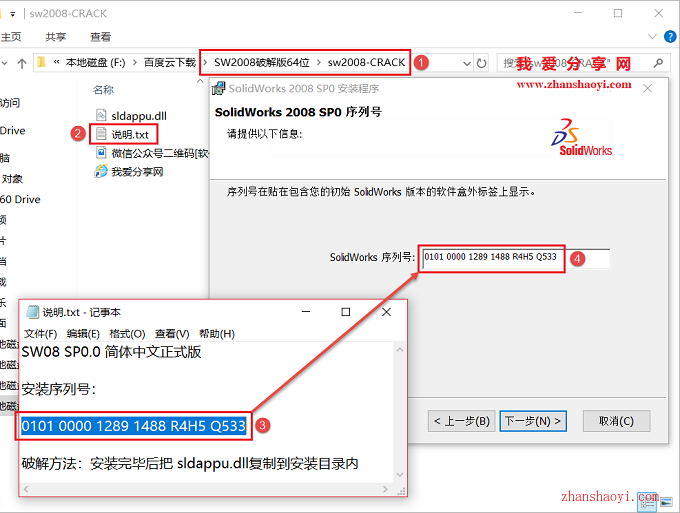The height and width of the screenshot is (513, 680).
Task: Select the 微信公众号二维码 image file icon
Action: [x=101, y=153]
